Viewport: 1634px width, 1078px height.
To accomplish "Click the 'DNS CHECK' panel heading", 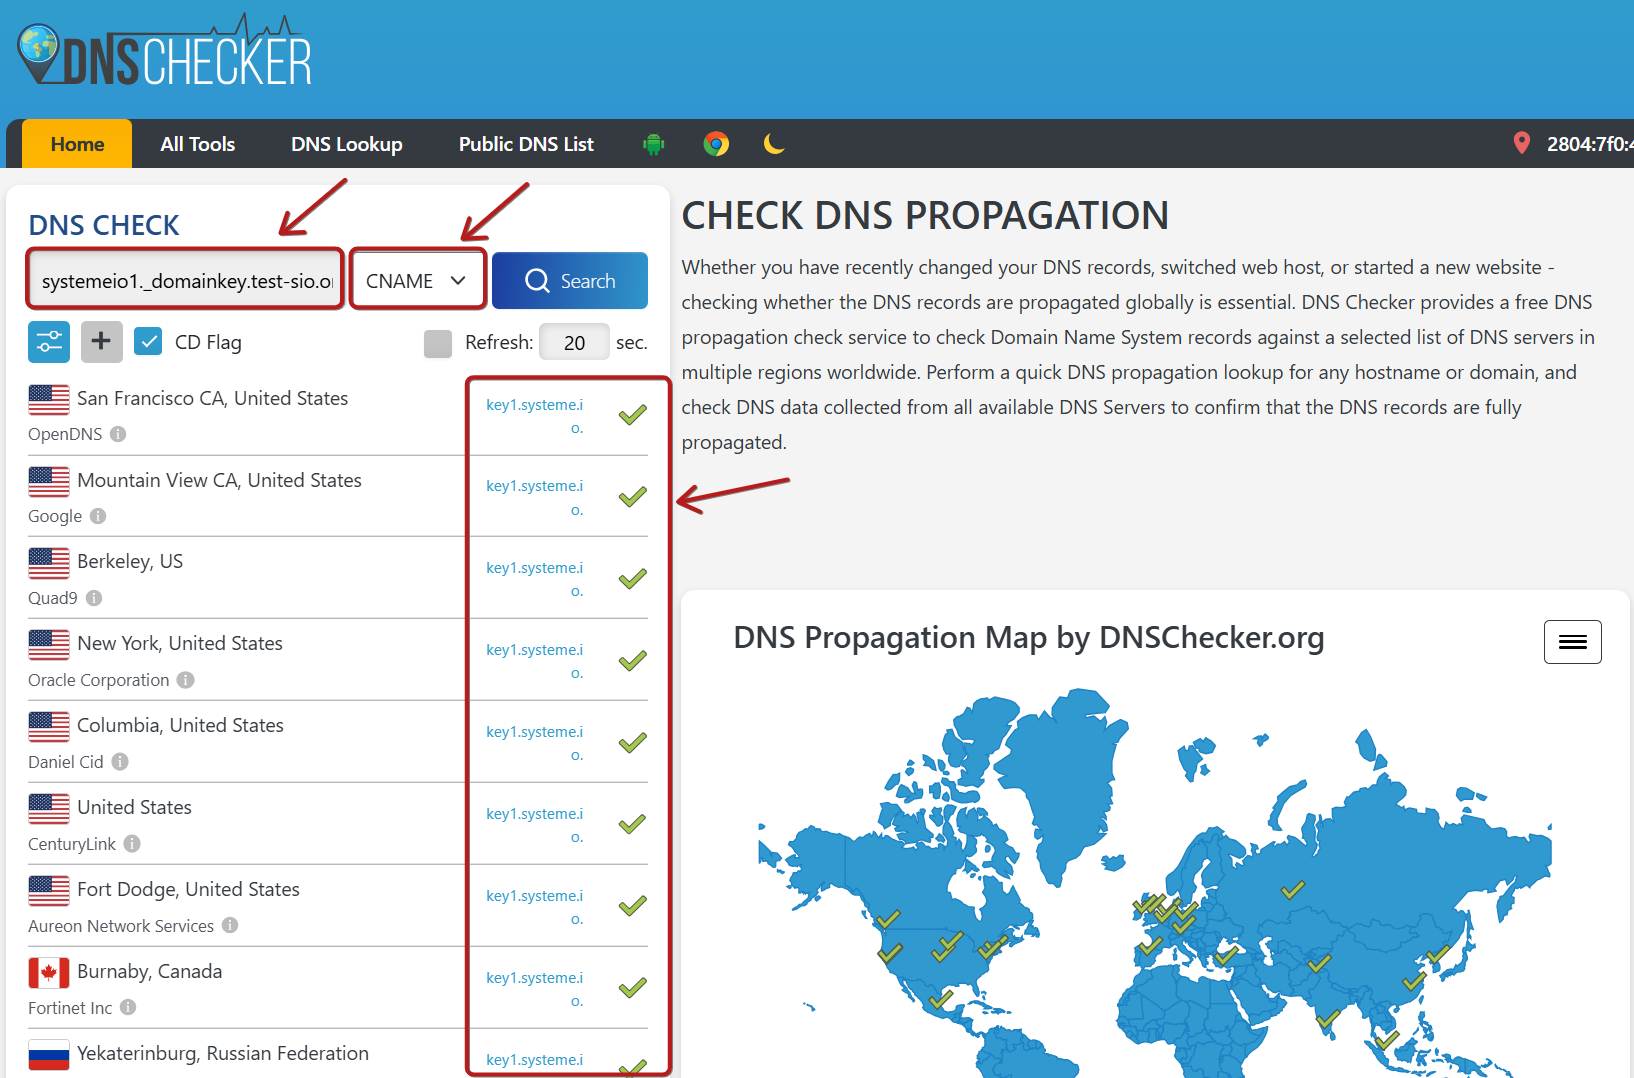I will tap(104, 226).
